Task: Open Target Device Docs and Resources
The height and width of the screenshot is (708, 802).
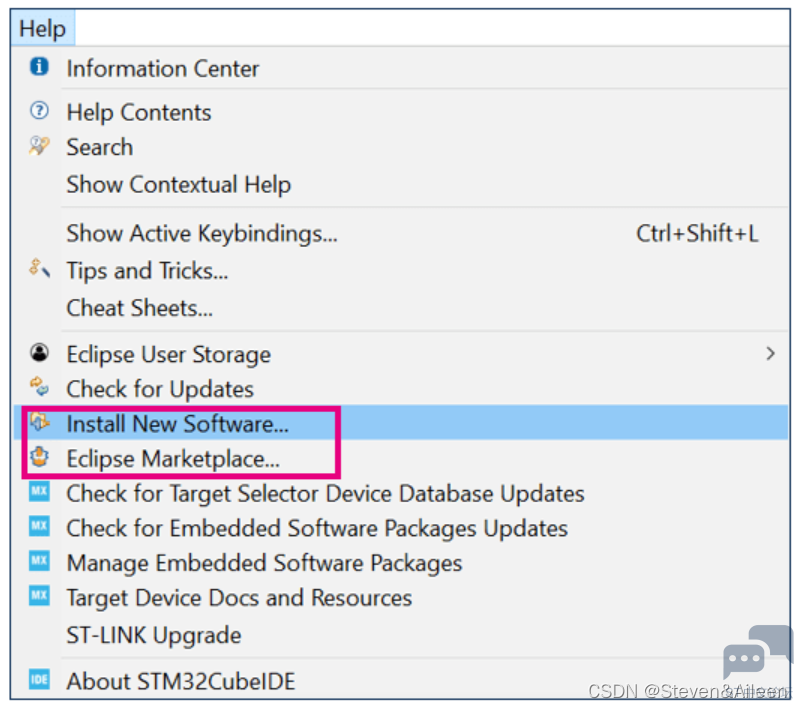Action: 238,598
